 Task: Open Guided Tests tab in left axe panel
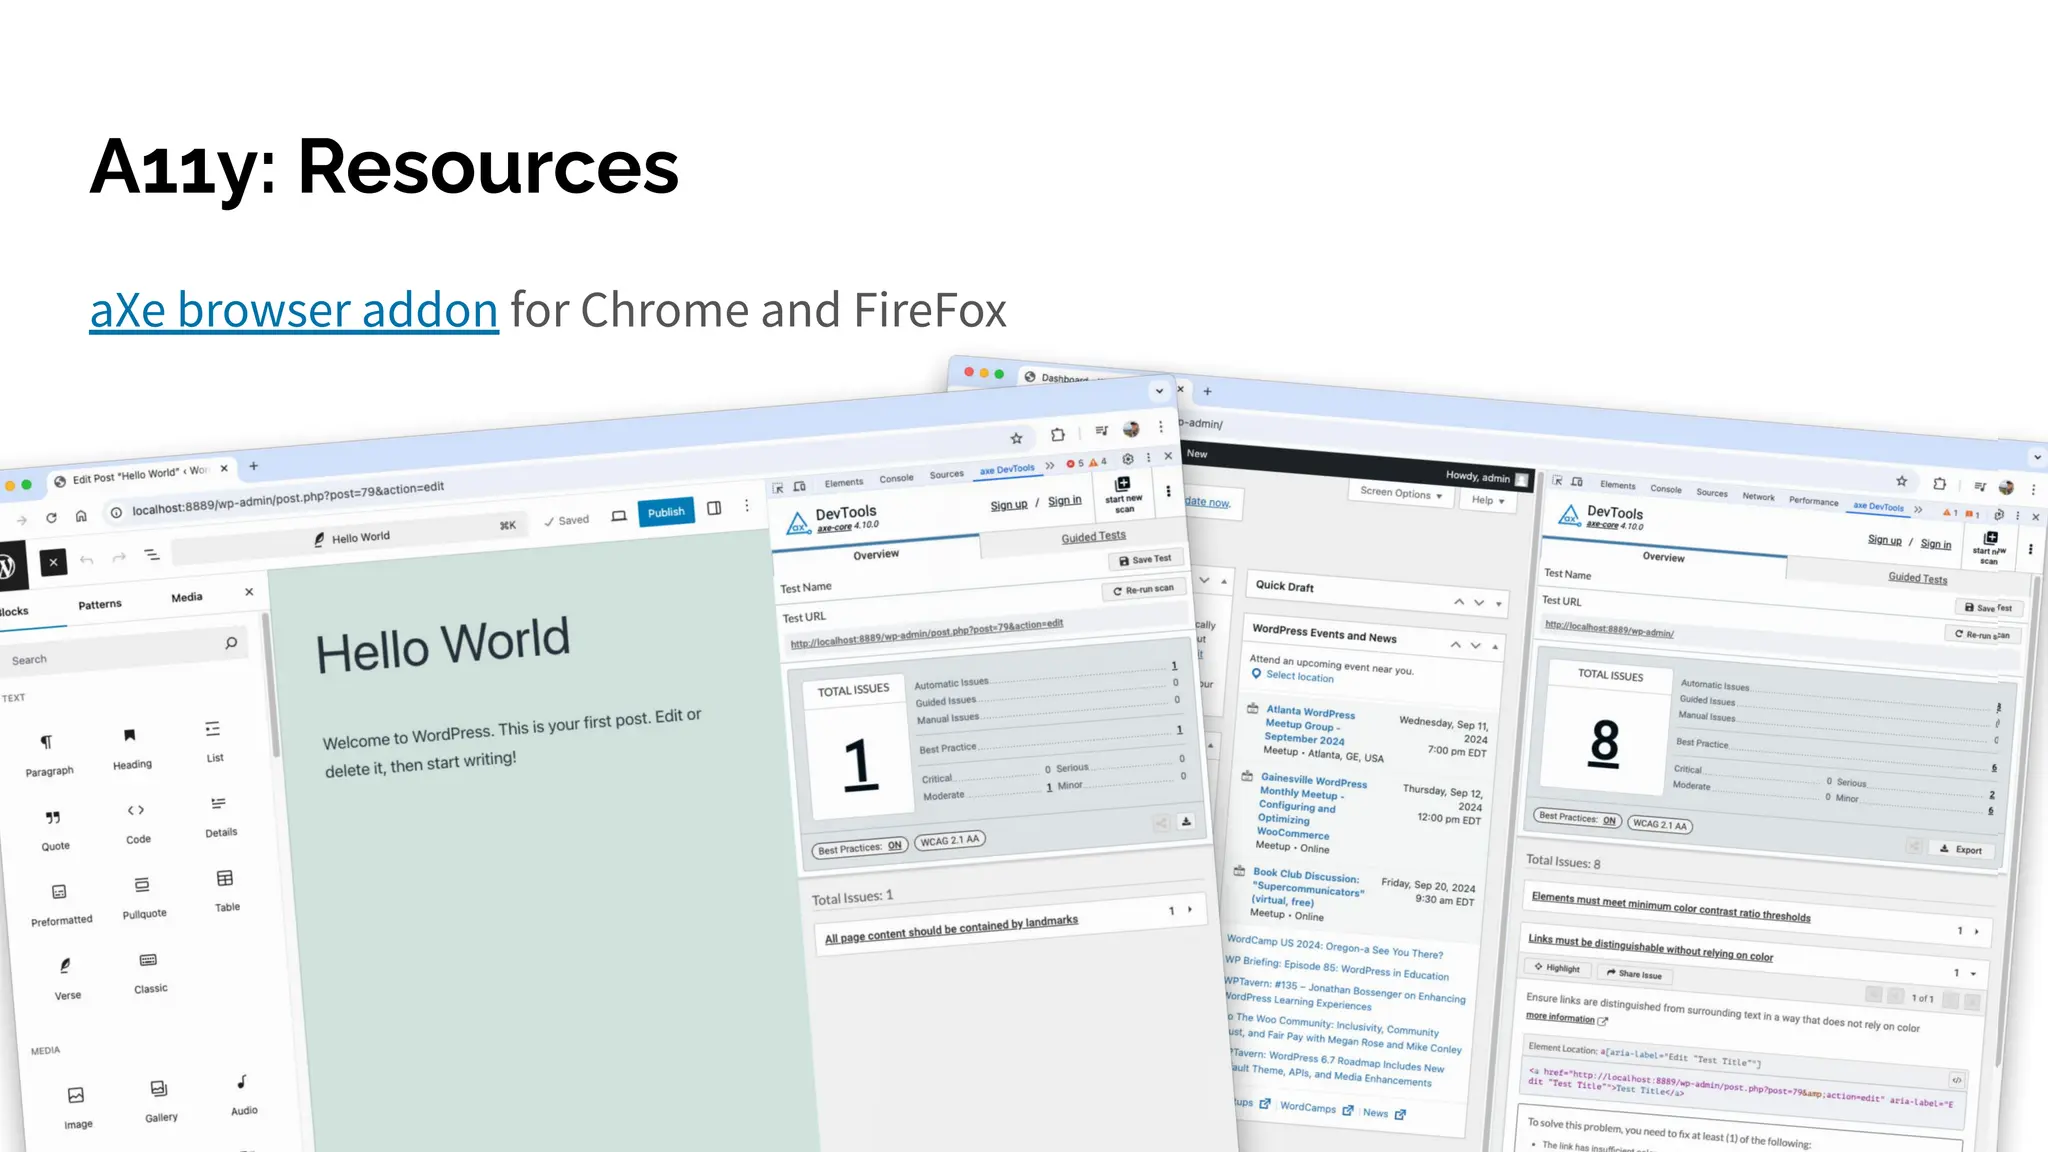point(1093,537)
